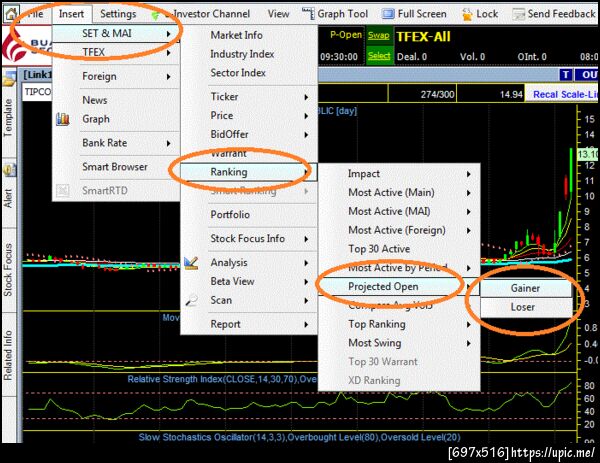This screenshot has width=600, height=463.
Task: Switch to Full Screen mode
Action: (x=422, y=14)
